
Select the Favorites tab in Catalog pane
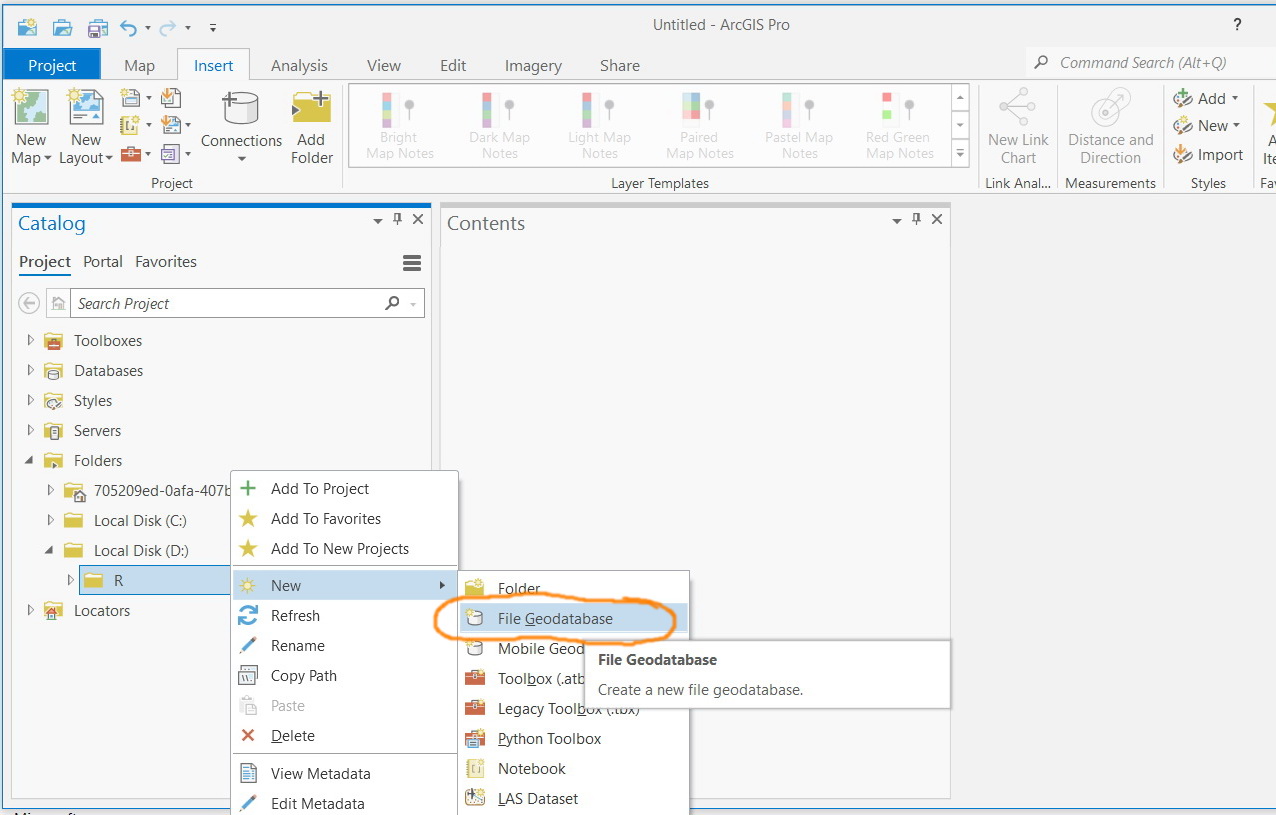[x=166, y=261]
